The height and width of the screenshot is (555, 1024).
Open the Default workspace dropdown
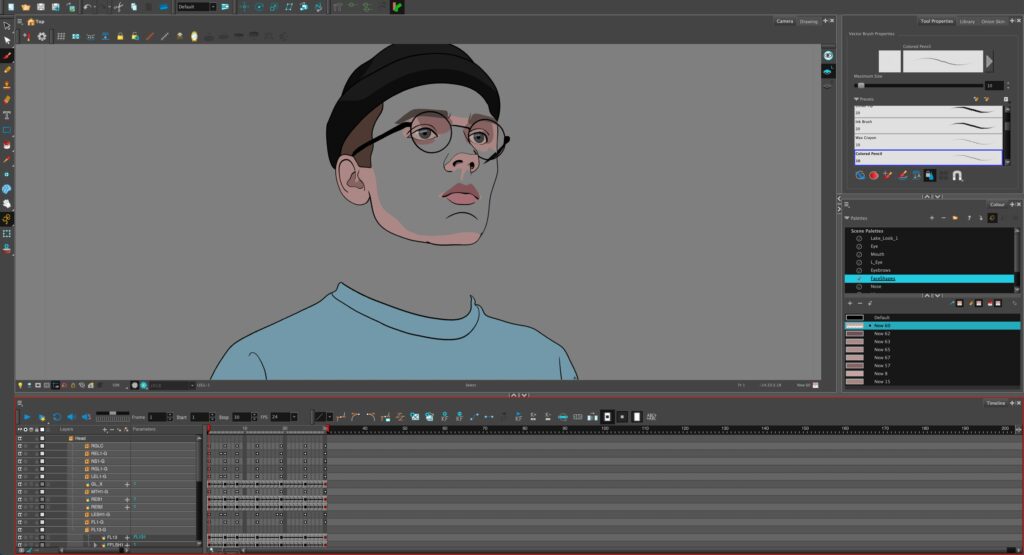[213, 7]
